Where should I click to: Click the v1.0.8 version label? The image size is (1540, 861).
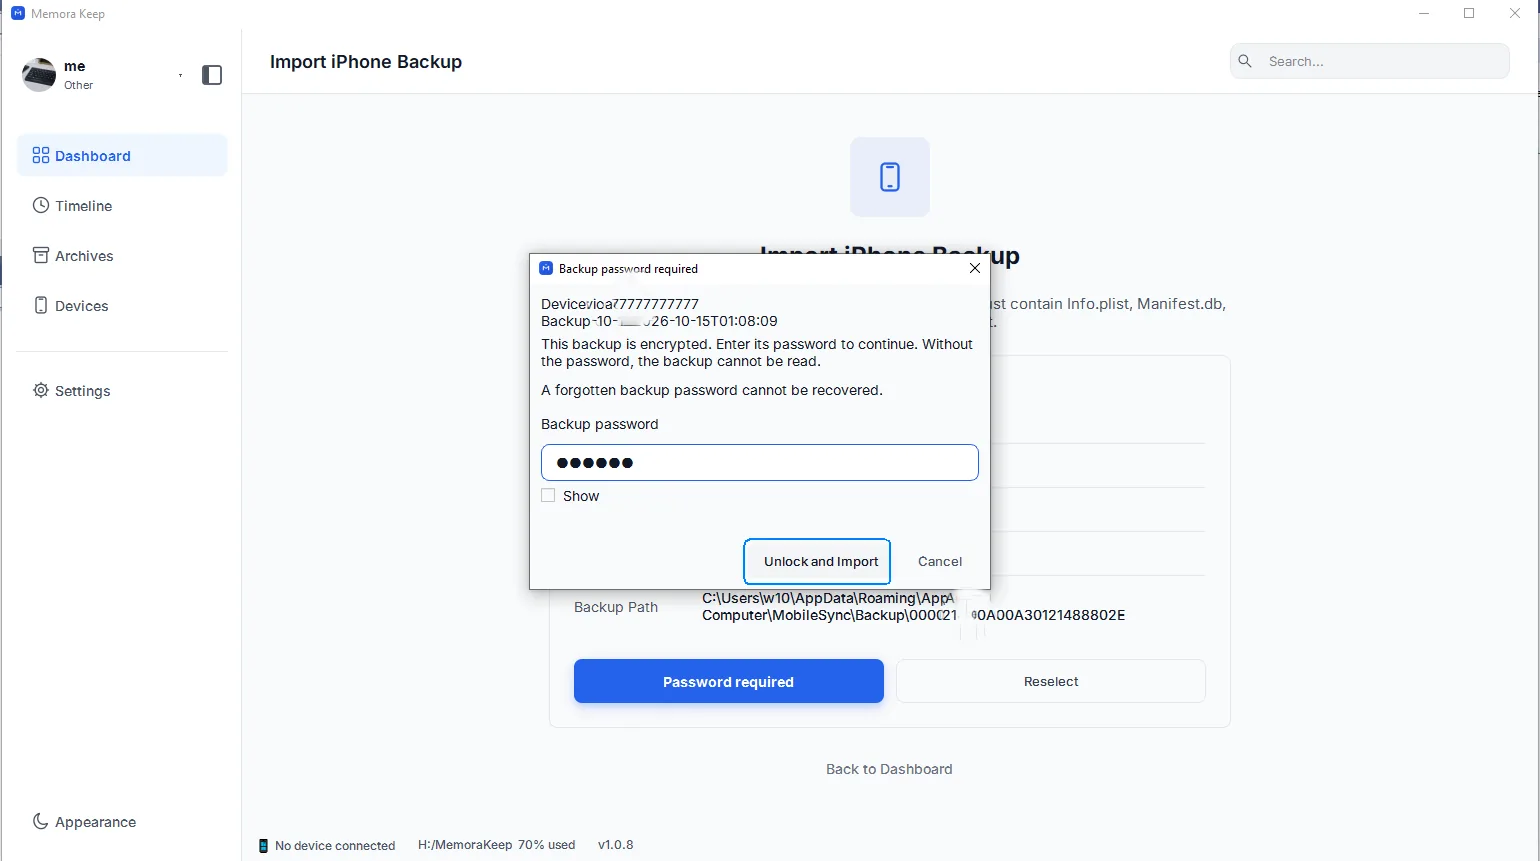(616, 845)
